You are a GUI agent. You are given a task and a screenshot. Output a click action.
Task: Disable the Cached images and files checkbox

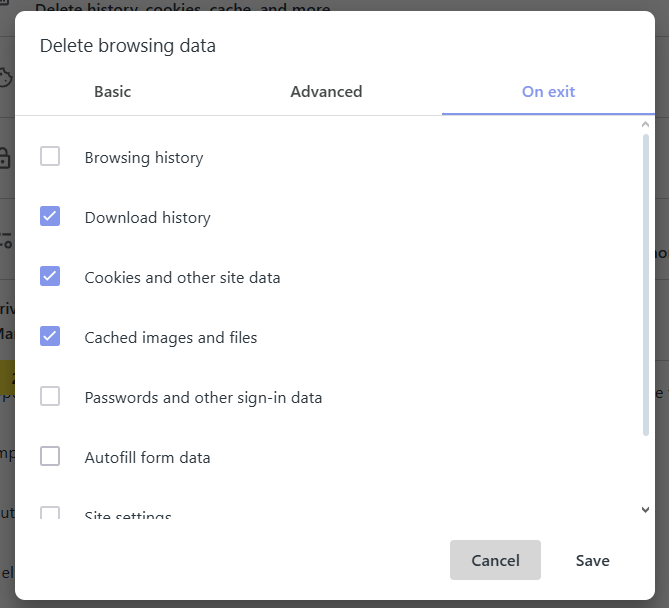pos(50,337)
